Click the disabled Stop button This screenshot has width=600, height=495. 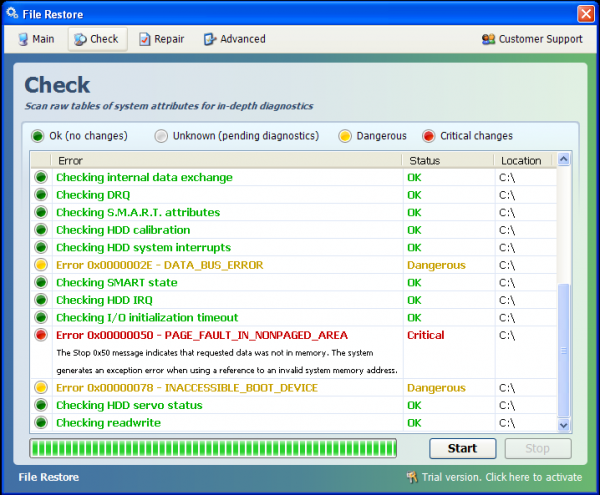pos(538,448)
